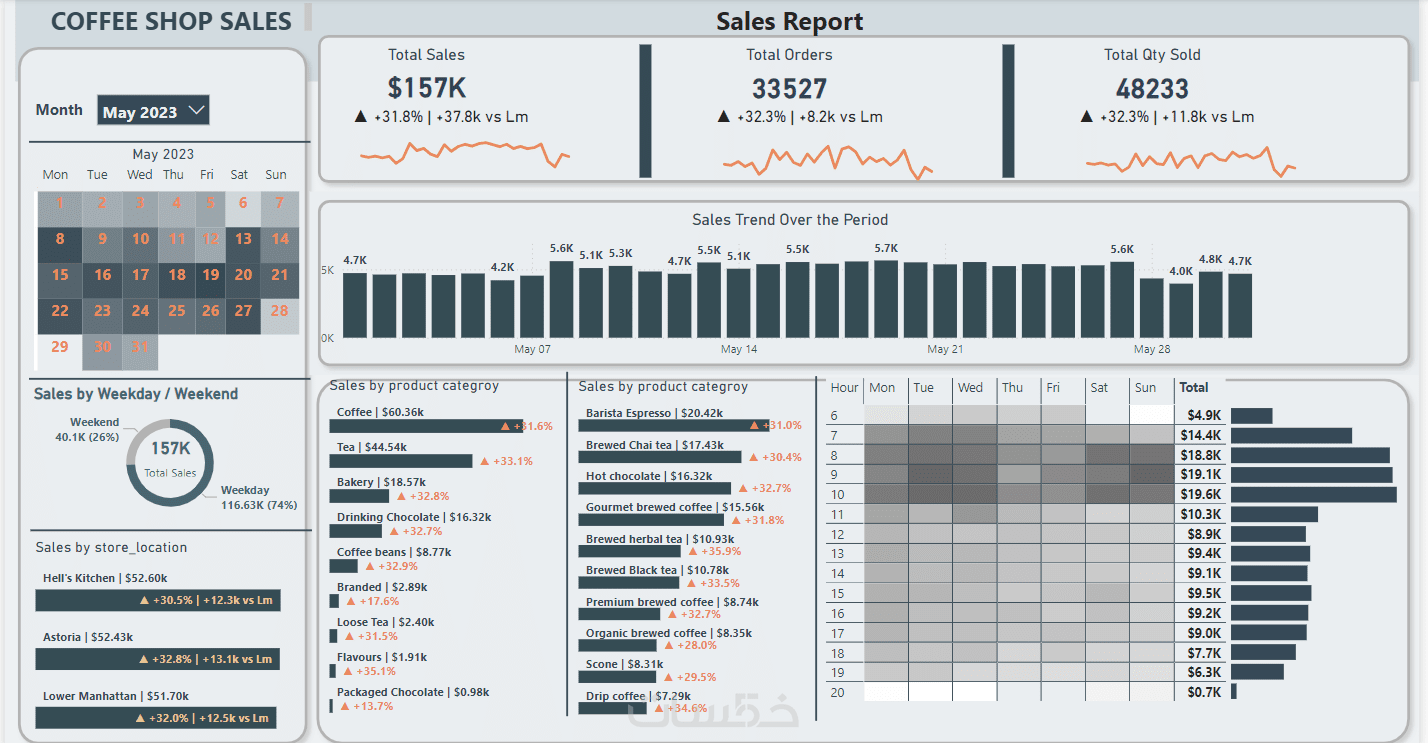Image resolution: width=1428 pixels, height=743 pixels.
Task: Select the Hell's Kitchen store bar
Action: point(158,600)
